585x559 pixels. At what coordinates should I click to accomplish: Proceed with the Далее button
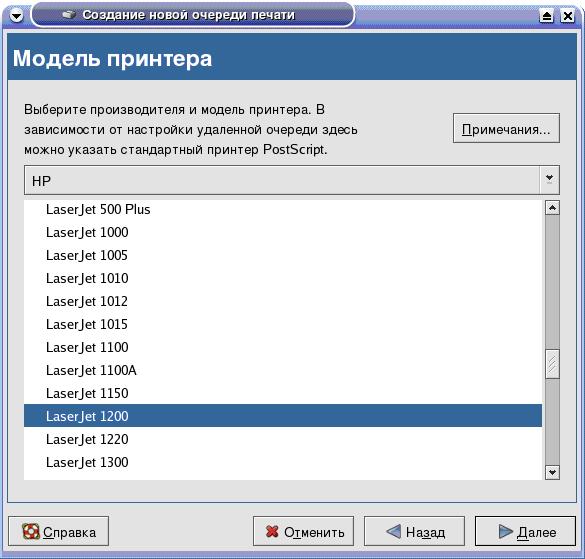pyautogui.click(x=525, y=531)
